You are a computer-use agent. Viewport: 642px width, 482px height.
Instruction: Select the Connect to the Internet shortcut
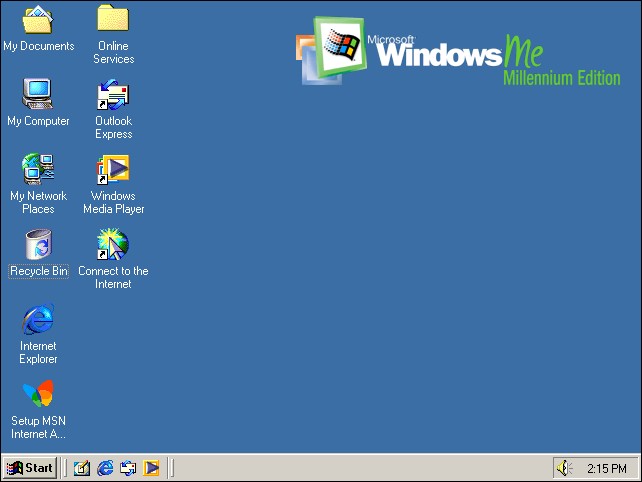[113, 244]
